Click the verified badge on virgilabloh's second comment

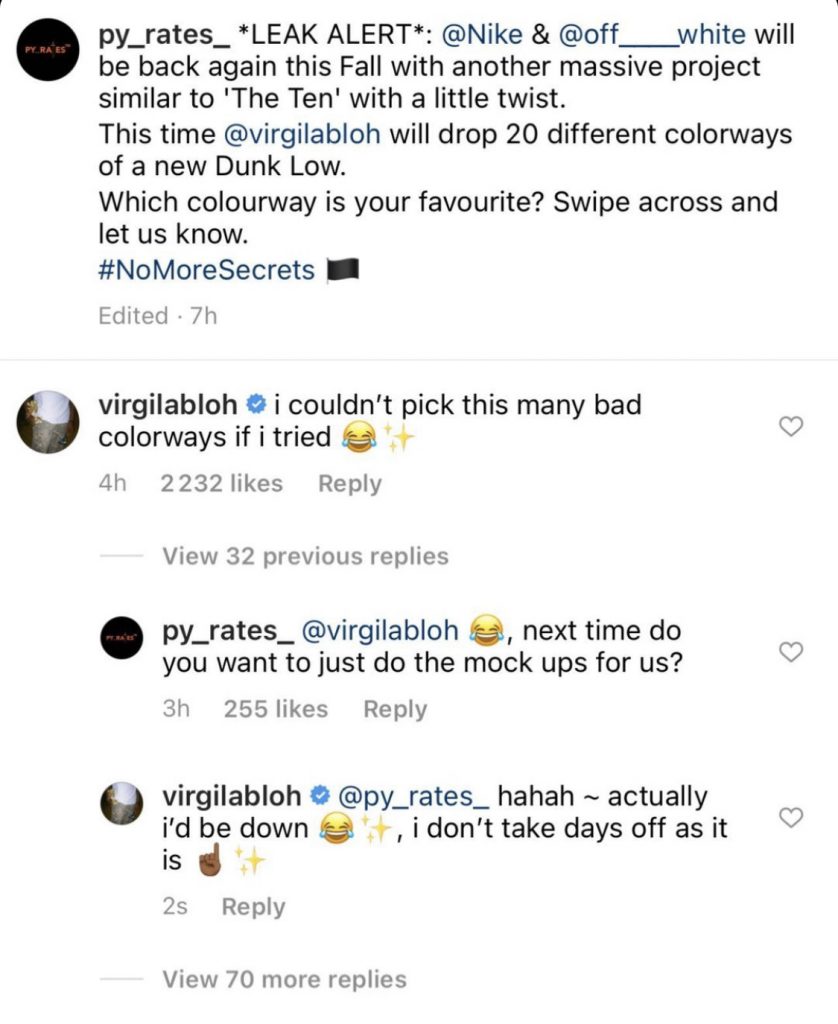[319, 796]
